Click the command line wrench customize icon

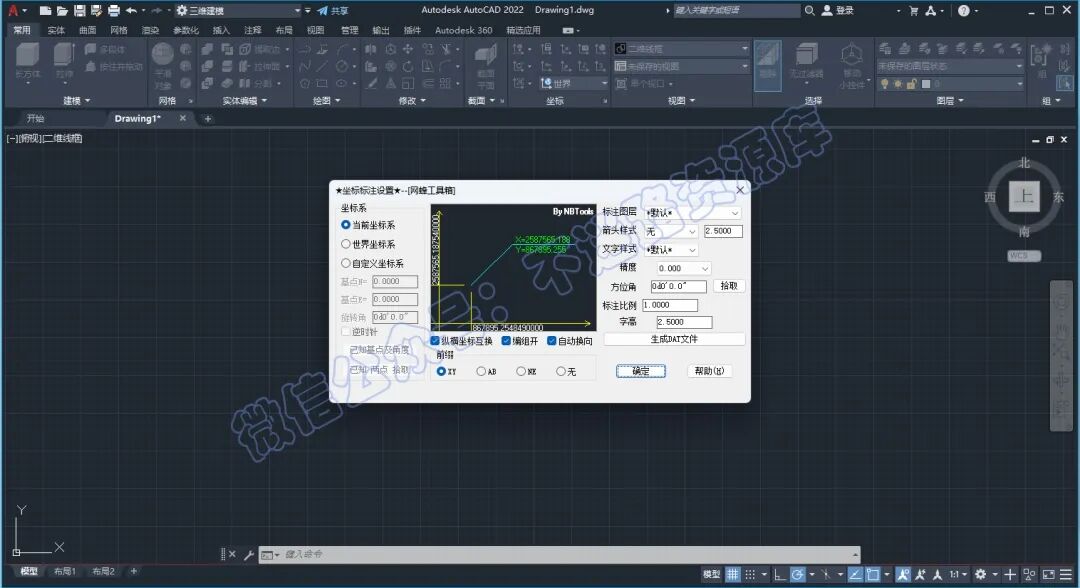coord(249,554)
